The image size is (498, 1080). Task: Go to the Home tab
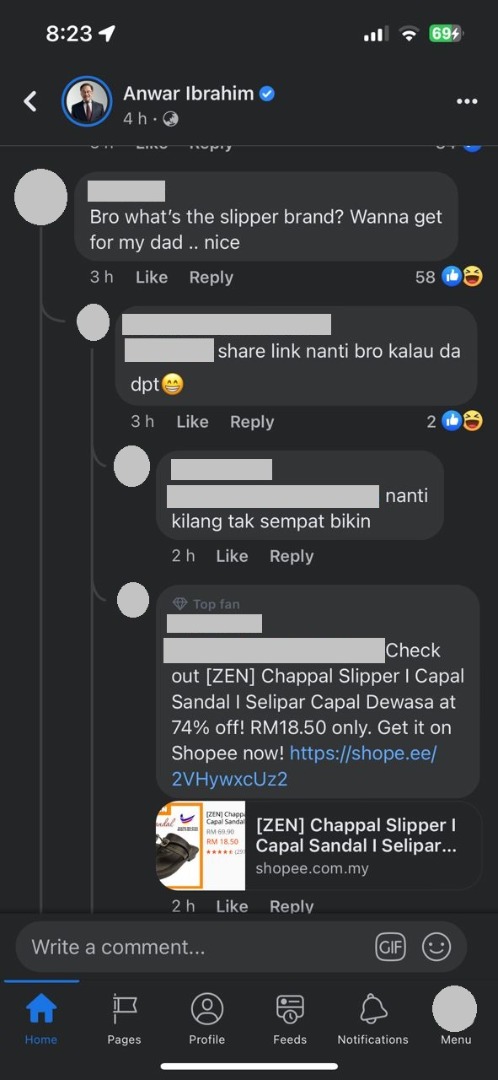tap(41, 1019)
